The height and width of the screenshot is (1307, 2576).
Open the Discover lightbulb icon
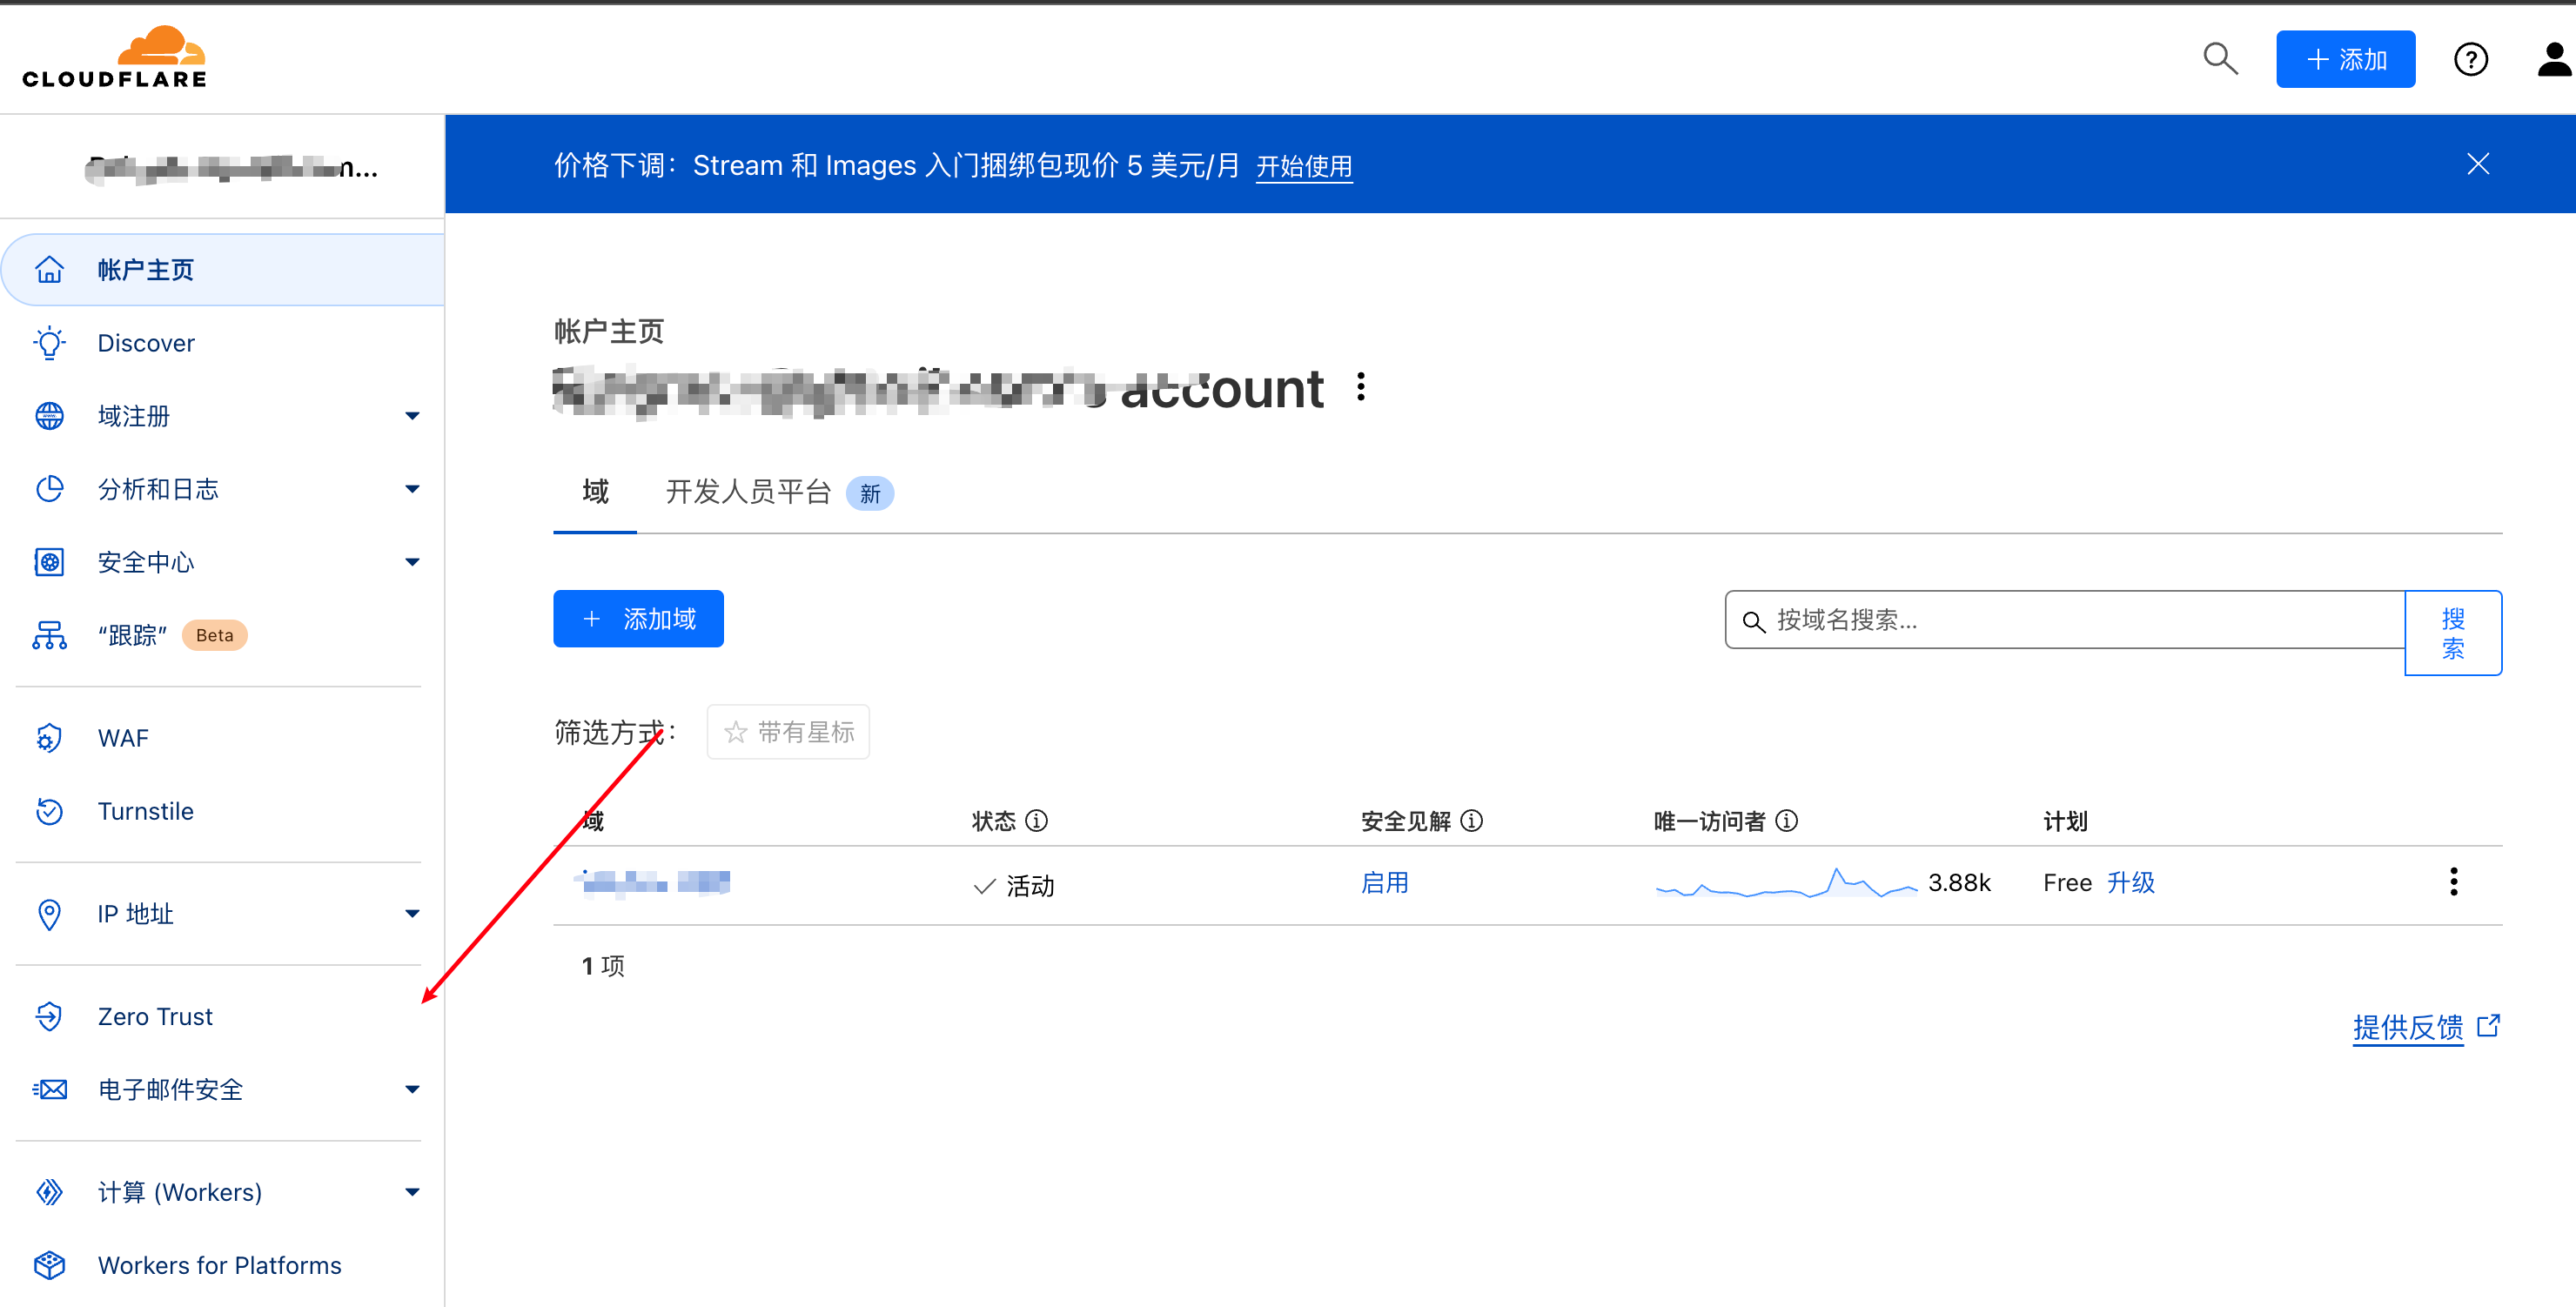click(49, 342)
